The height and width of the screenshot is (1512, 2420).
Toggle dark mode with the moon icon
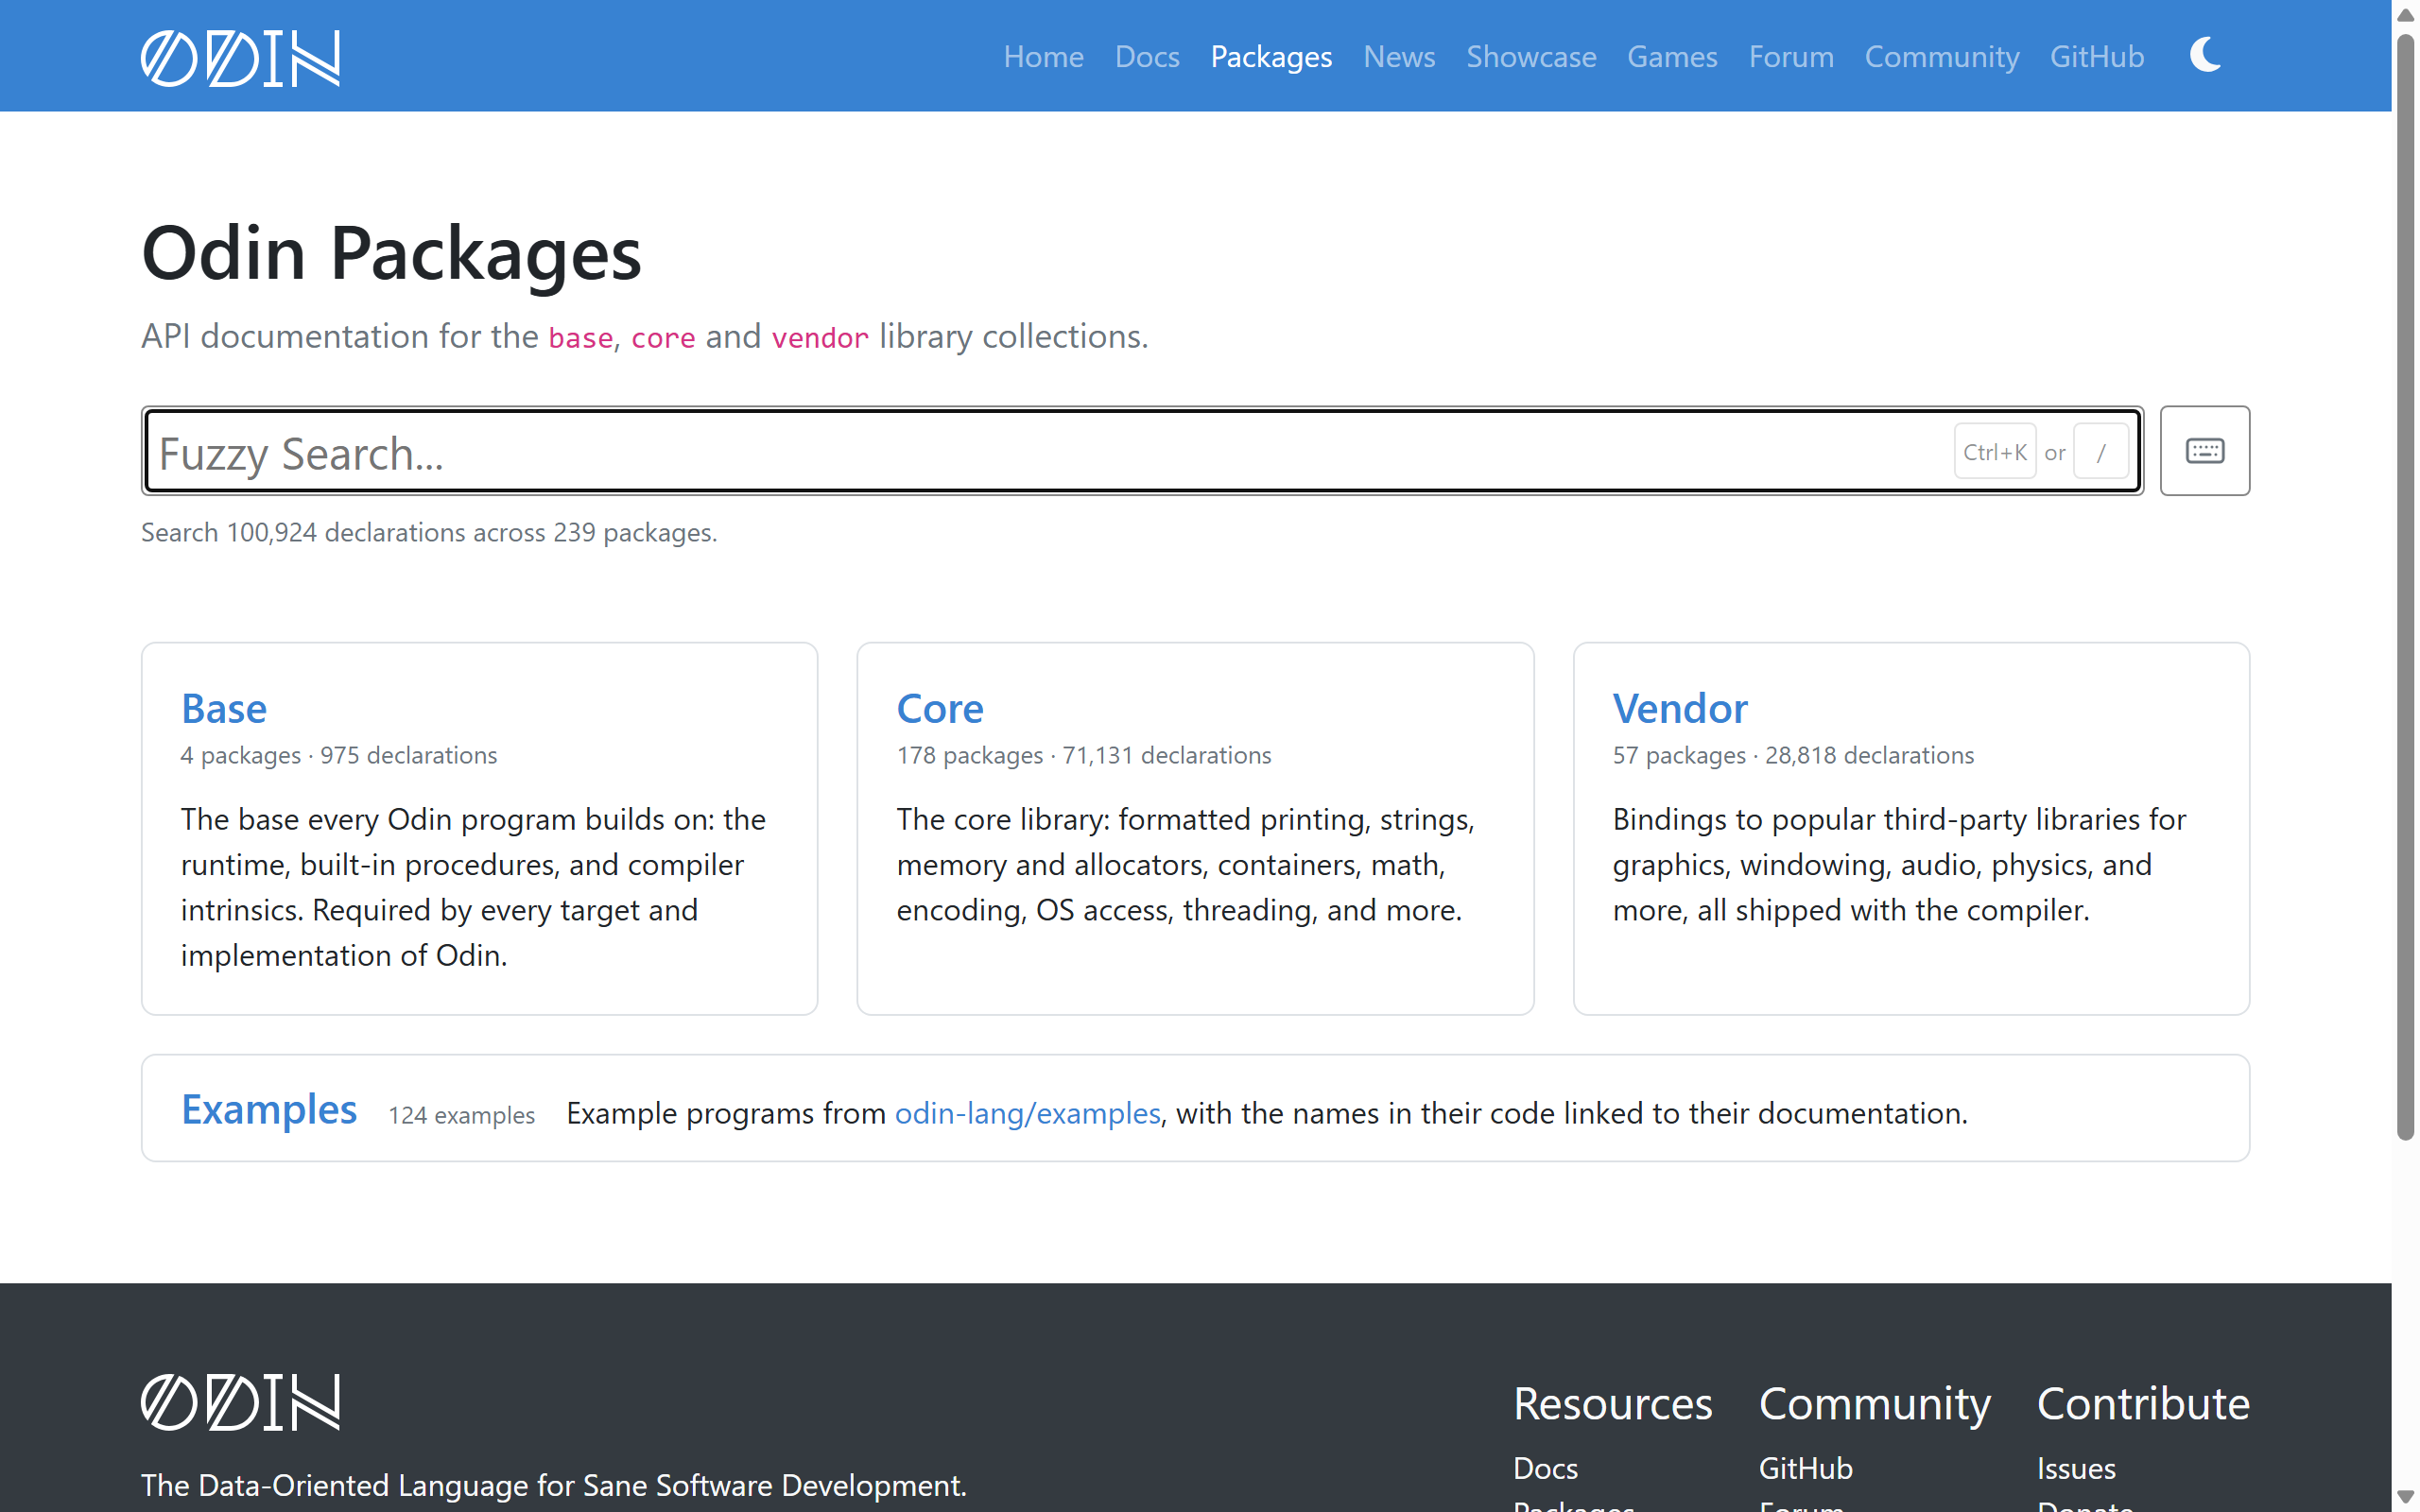(2205, 55)
